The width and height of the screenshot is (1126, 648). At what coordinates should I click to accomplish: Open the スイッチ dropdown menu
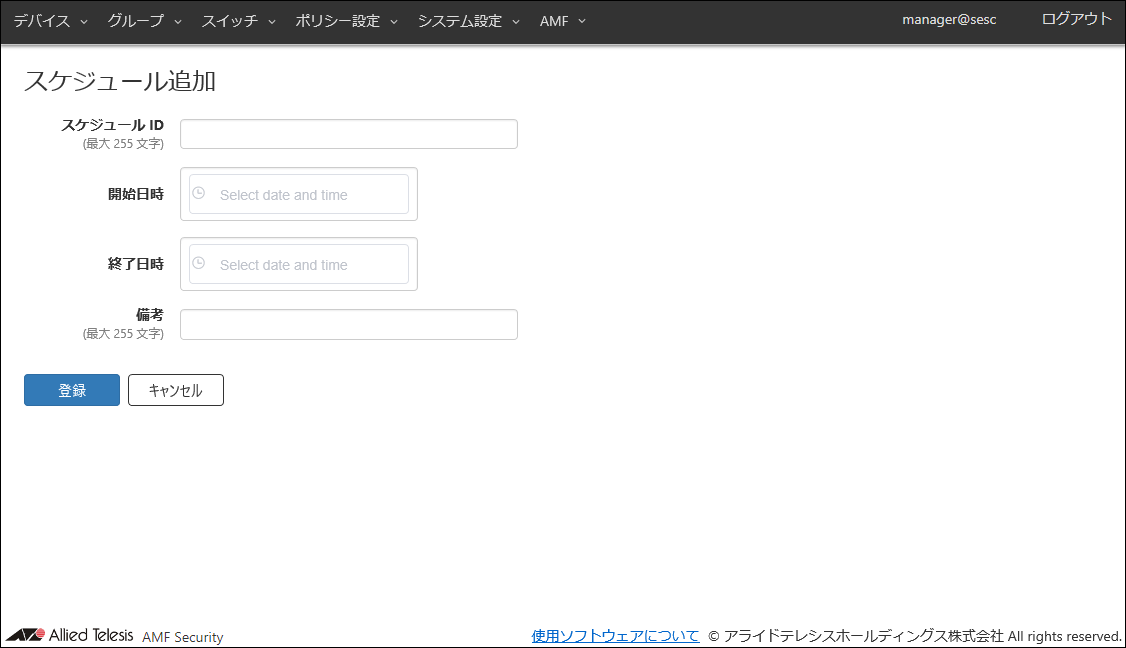[x=238, y=21]
